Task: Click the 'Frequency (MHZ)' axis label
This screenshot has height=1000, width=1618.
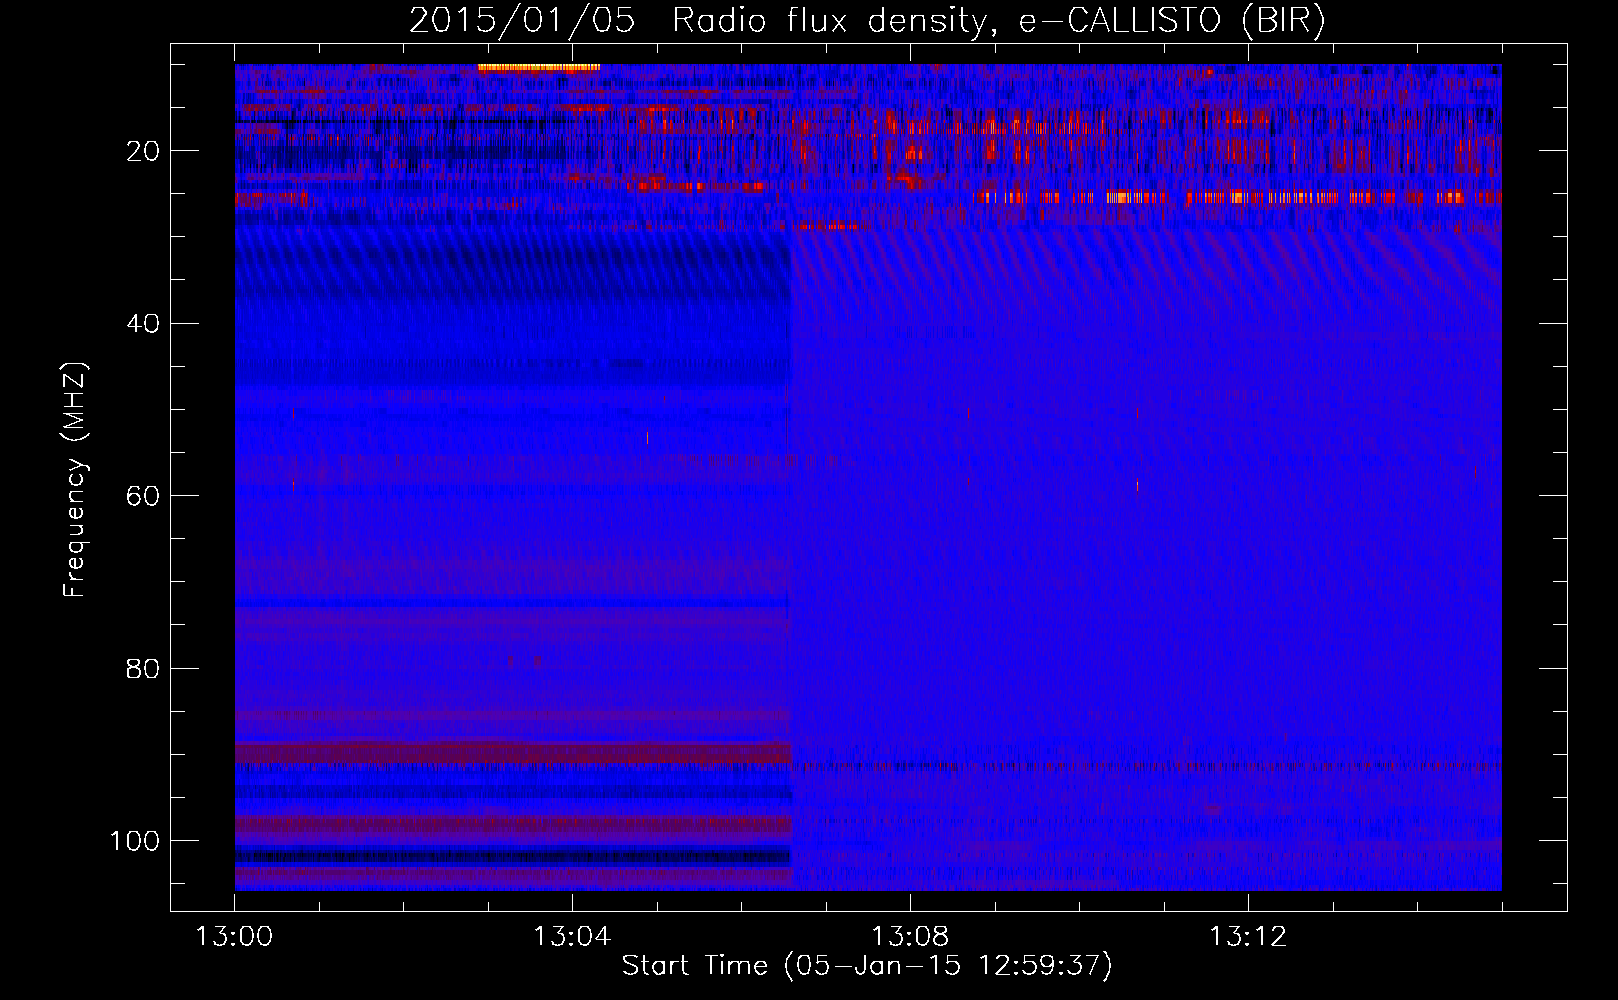Action: pyautogui.click(x=75, y=480)
